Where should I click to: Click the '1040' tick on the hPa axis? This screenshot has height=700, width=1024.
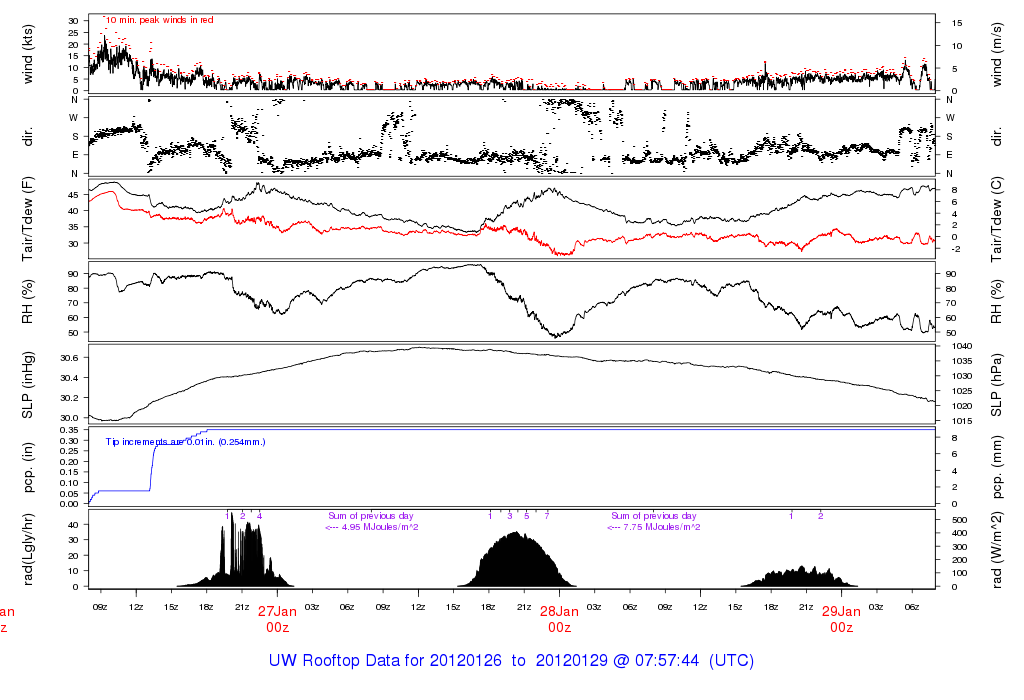pyautogui.click(x=962, y=346)
